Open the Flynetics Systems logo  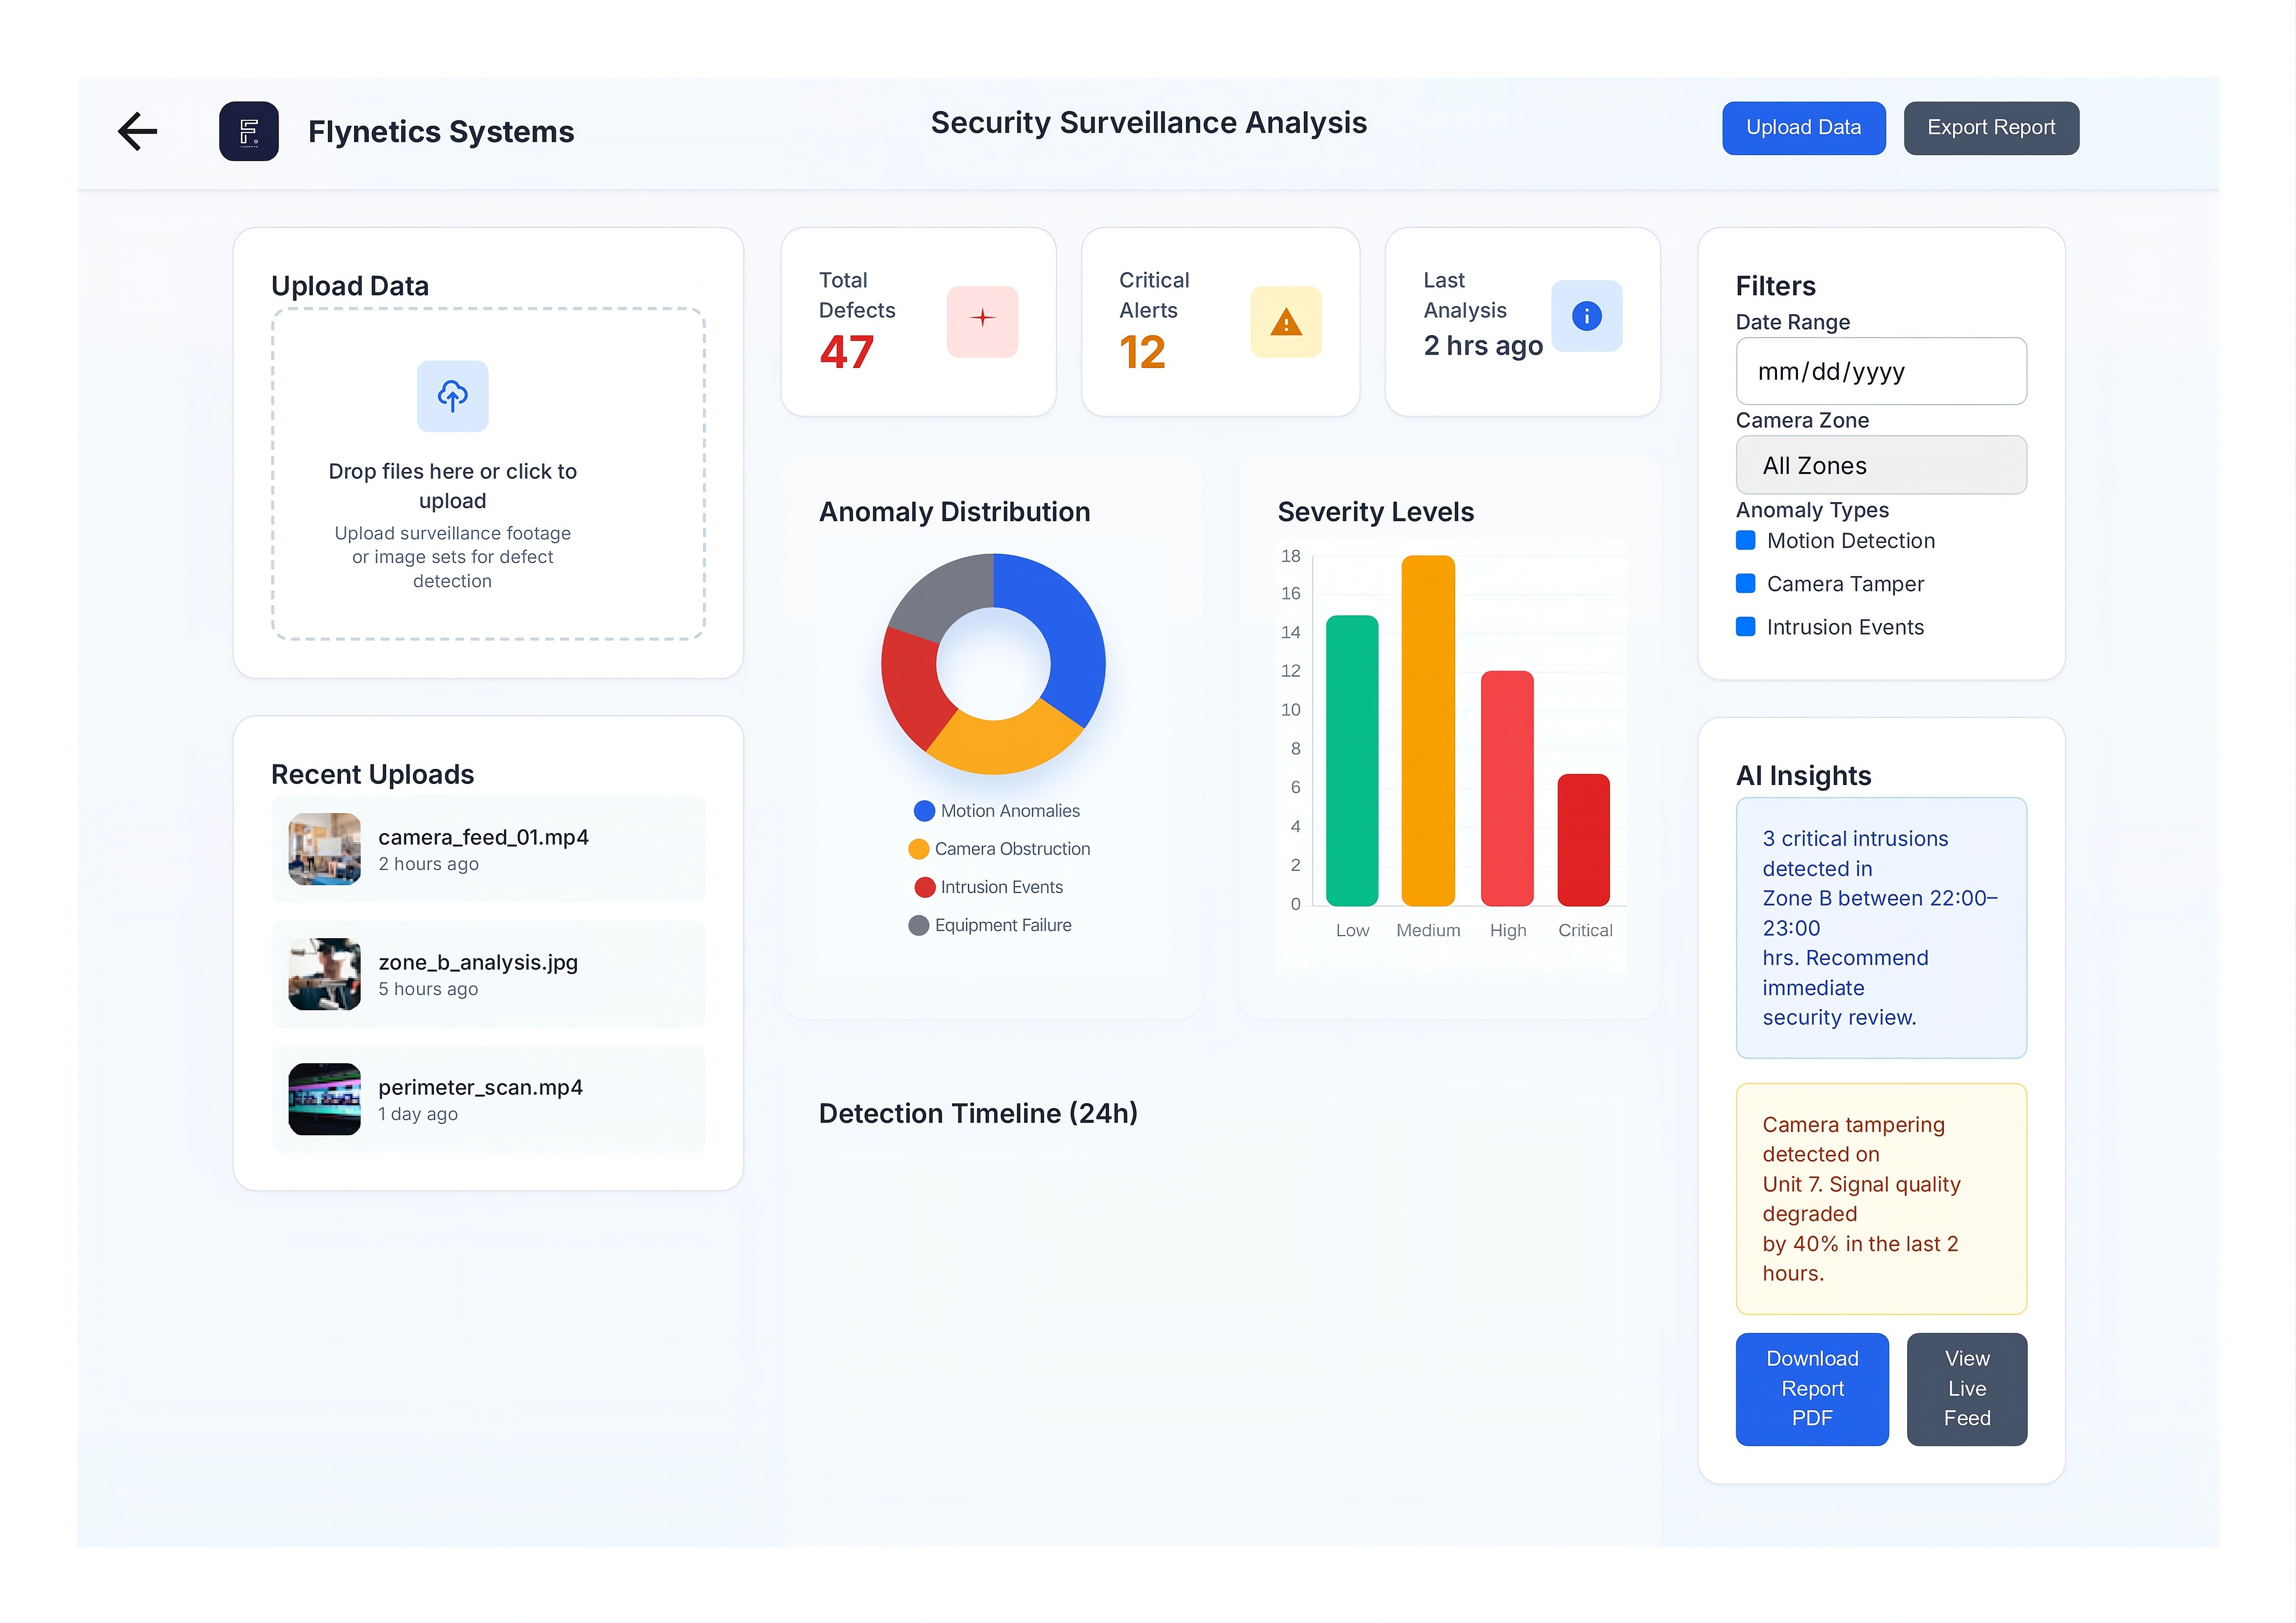click(x=249, y=131)
